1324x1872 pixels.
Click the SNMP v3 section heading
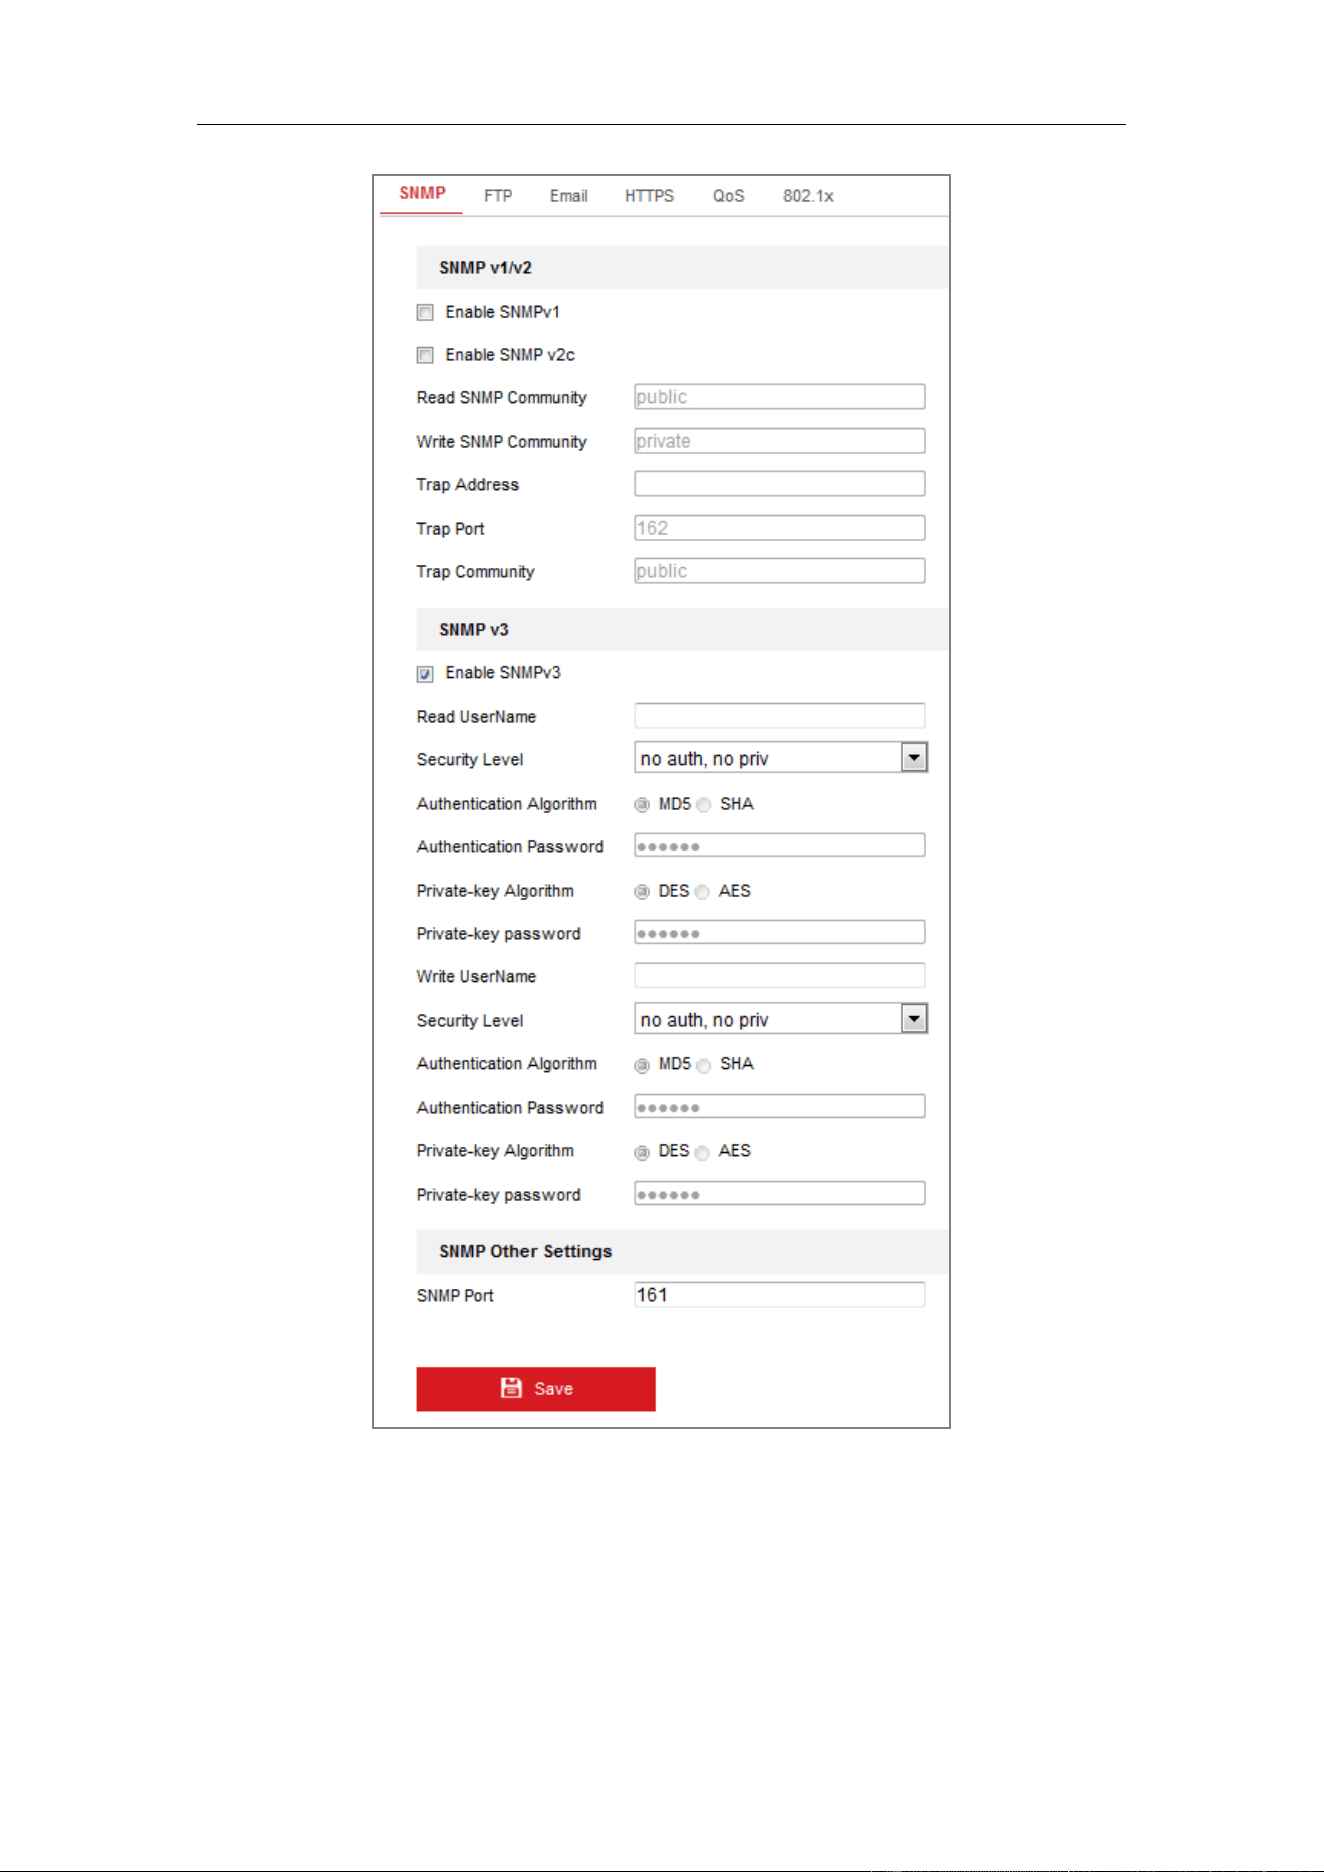474,630
